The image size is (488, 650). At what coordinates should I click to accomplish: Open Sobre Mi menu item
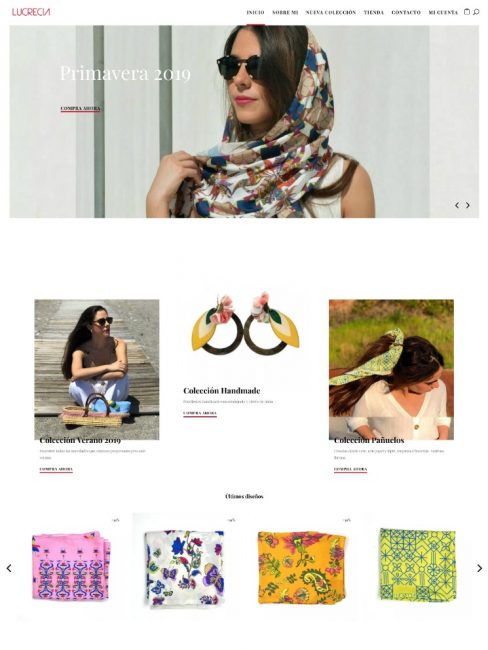click(285, 12)
